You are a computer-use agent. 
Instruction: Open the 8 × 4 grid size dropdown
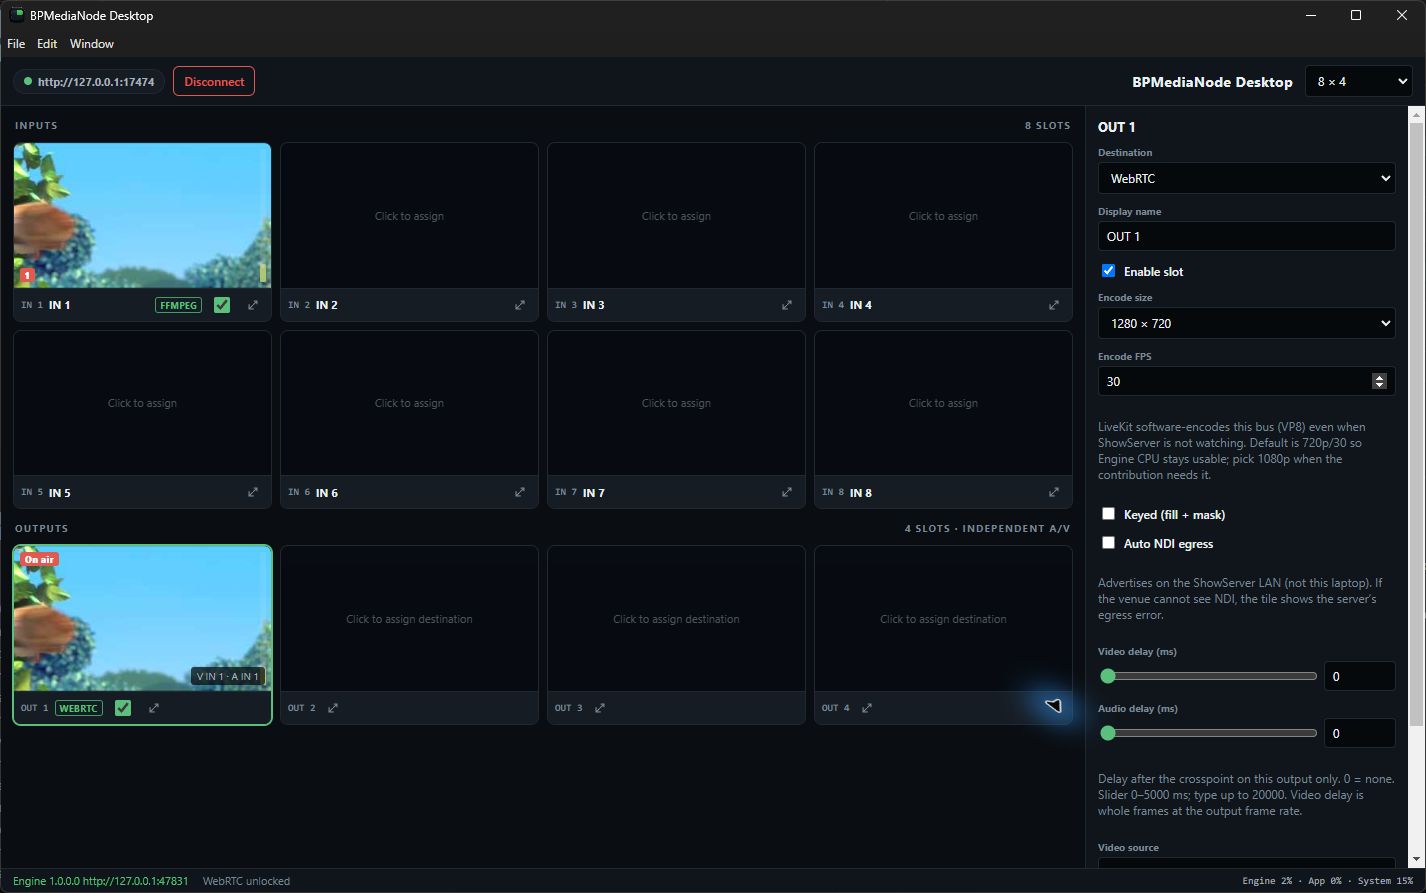pyautogui.click(x=1358, y=82)
